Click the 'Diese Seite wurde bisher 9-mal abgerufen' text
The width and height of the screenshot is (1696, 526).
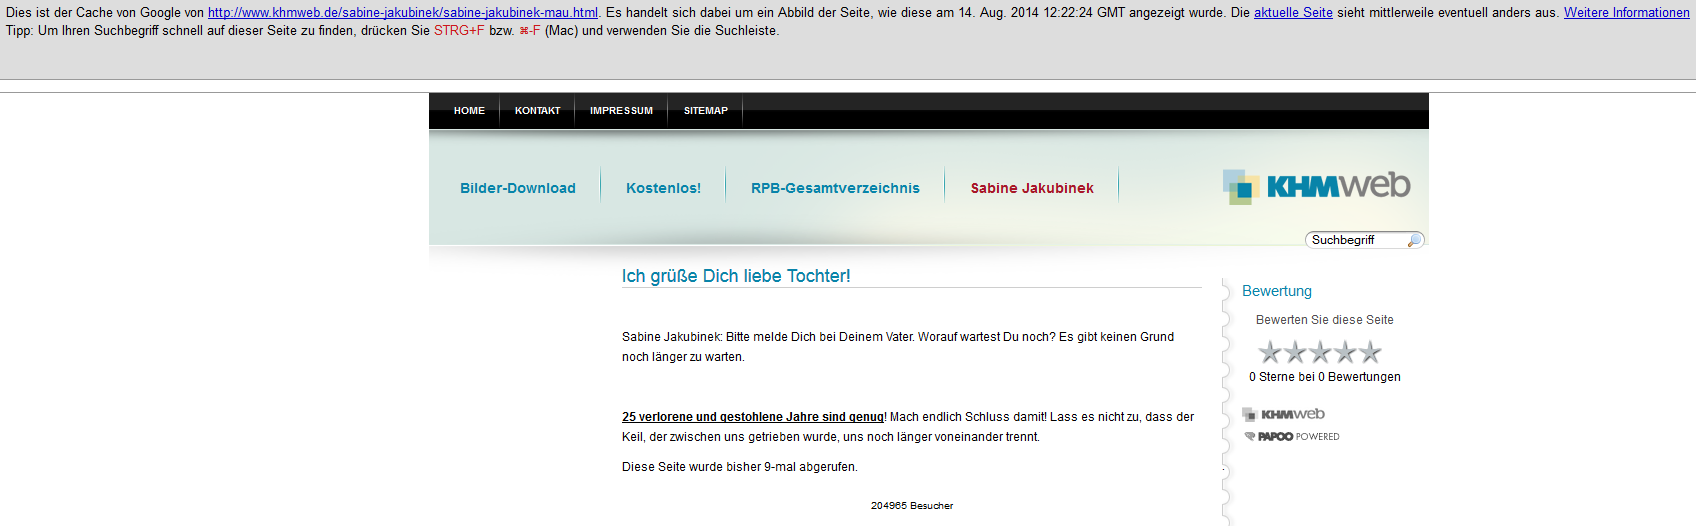[x=740, y=467]
